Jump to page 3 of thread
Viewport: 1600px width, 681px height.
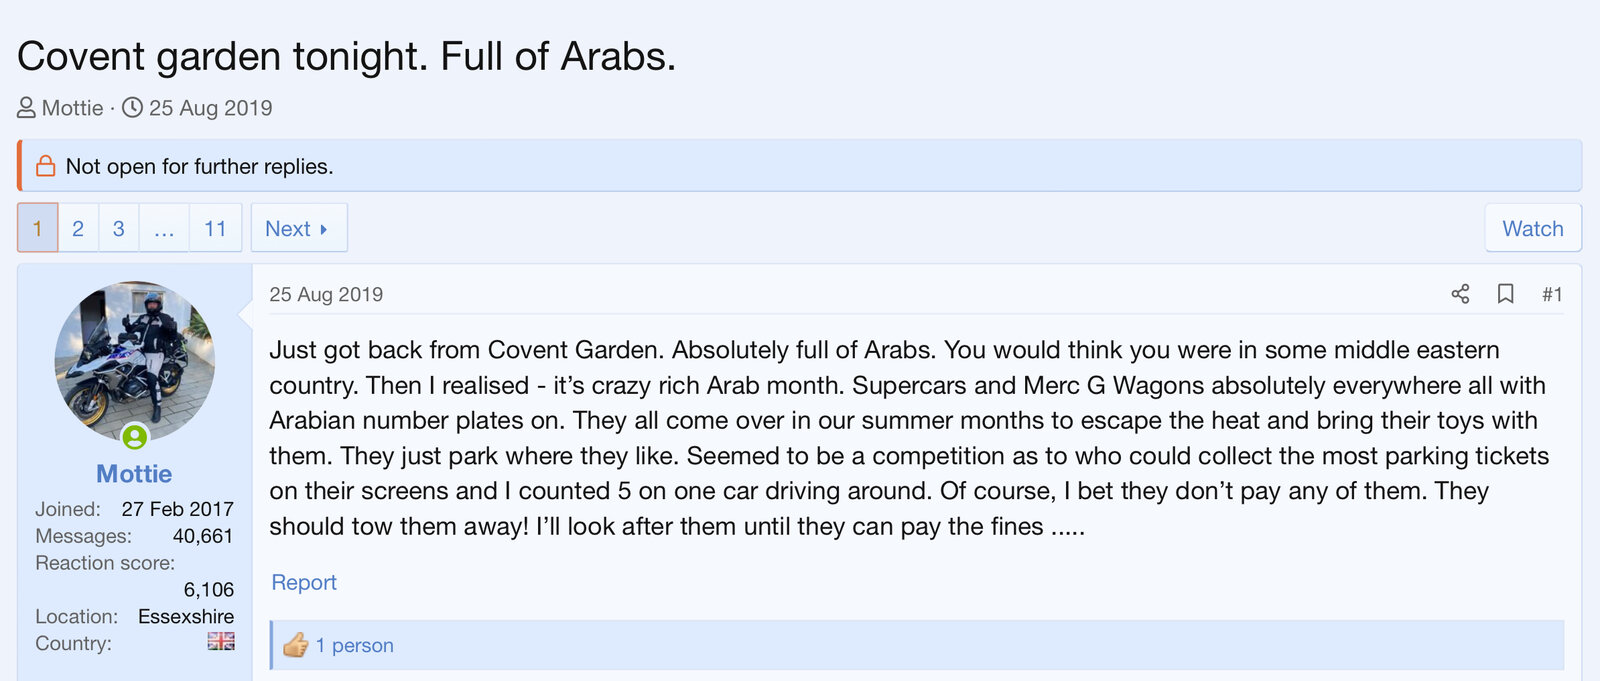click(x=119, y=228)
